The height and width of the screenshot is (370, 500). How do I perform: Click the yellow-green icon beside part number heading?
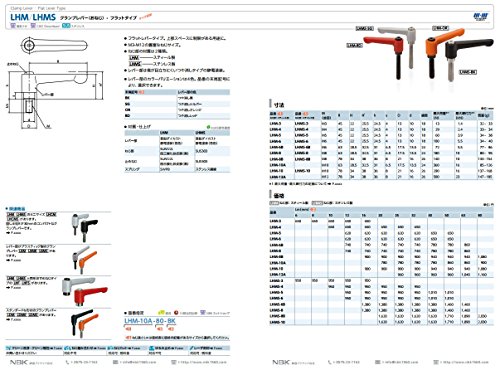coord(162,313)
